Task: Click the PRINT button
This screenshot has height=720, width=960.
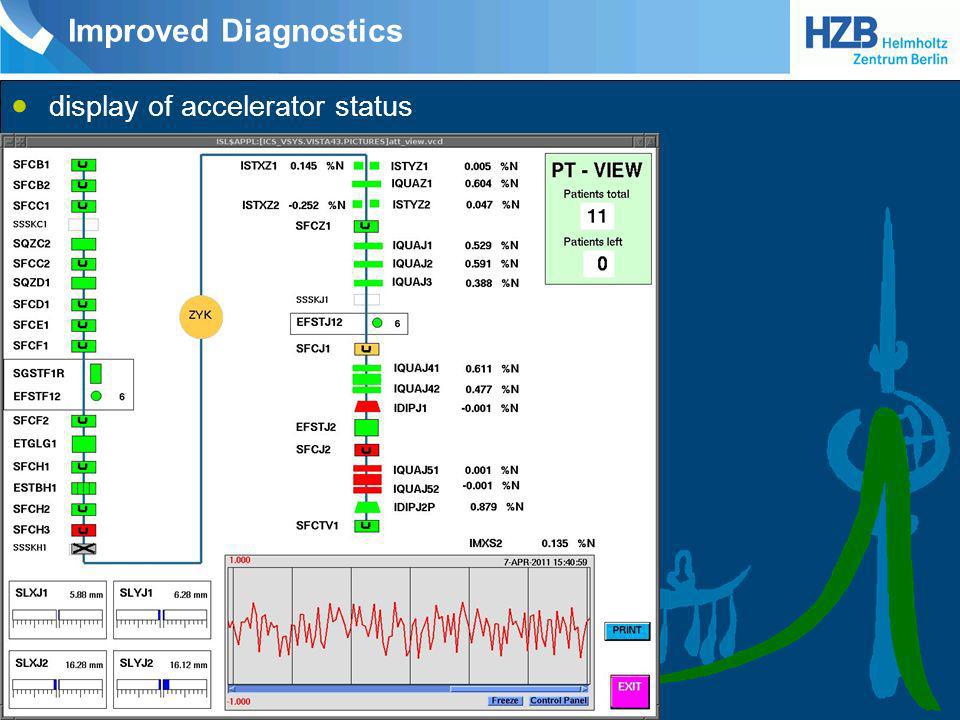Action: click(x=627, y=631)
